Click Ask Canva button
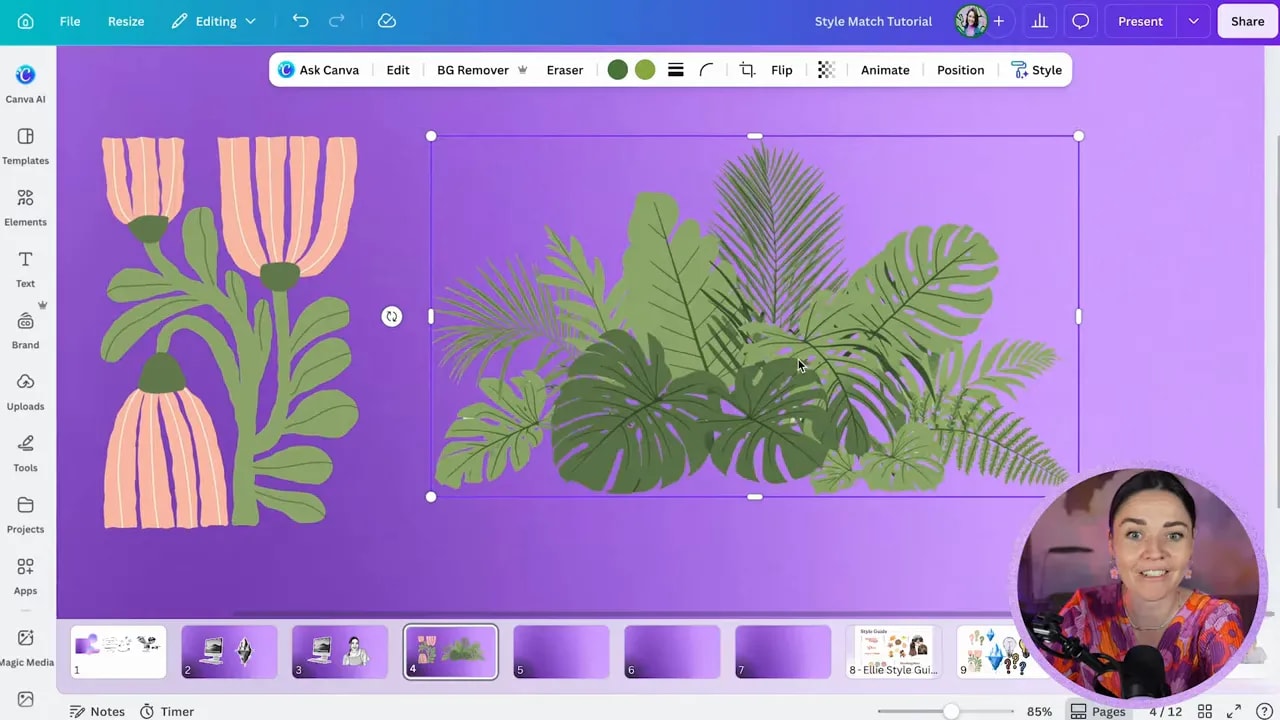 pos(319,70)
